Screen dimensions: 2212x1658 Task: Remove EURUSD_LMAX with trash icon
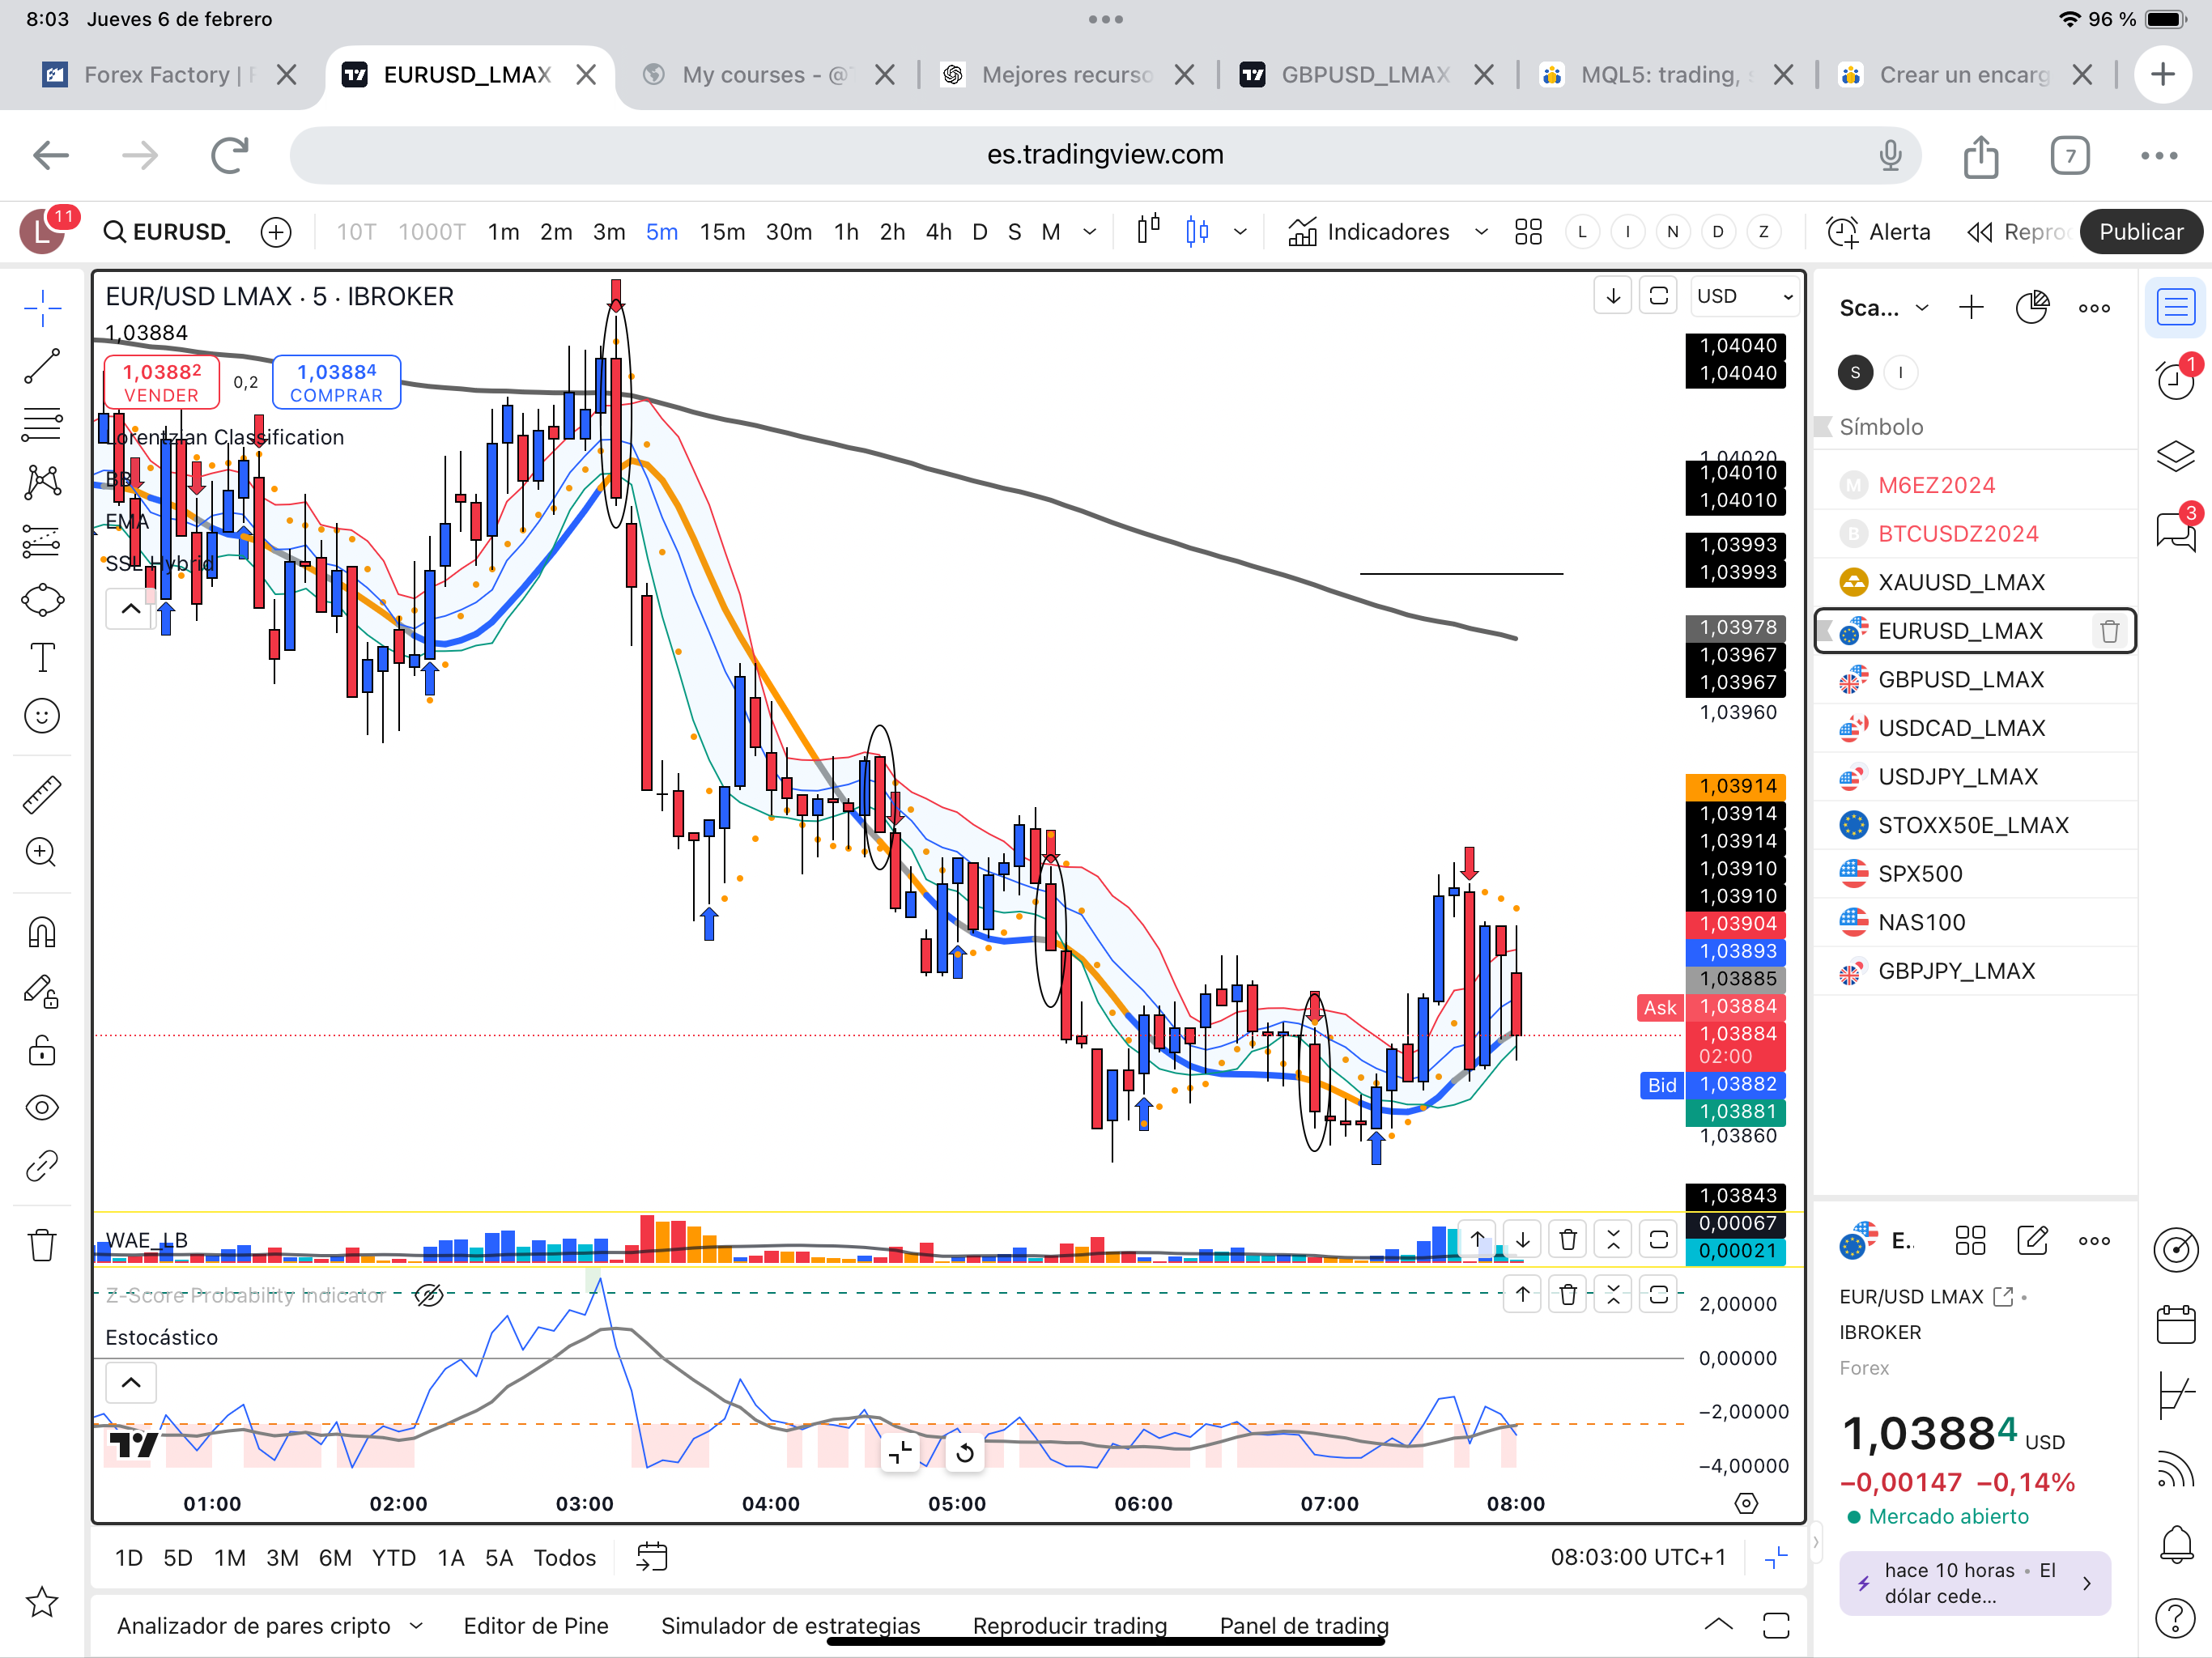[x=2109, y=631]
